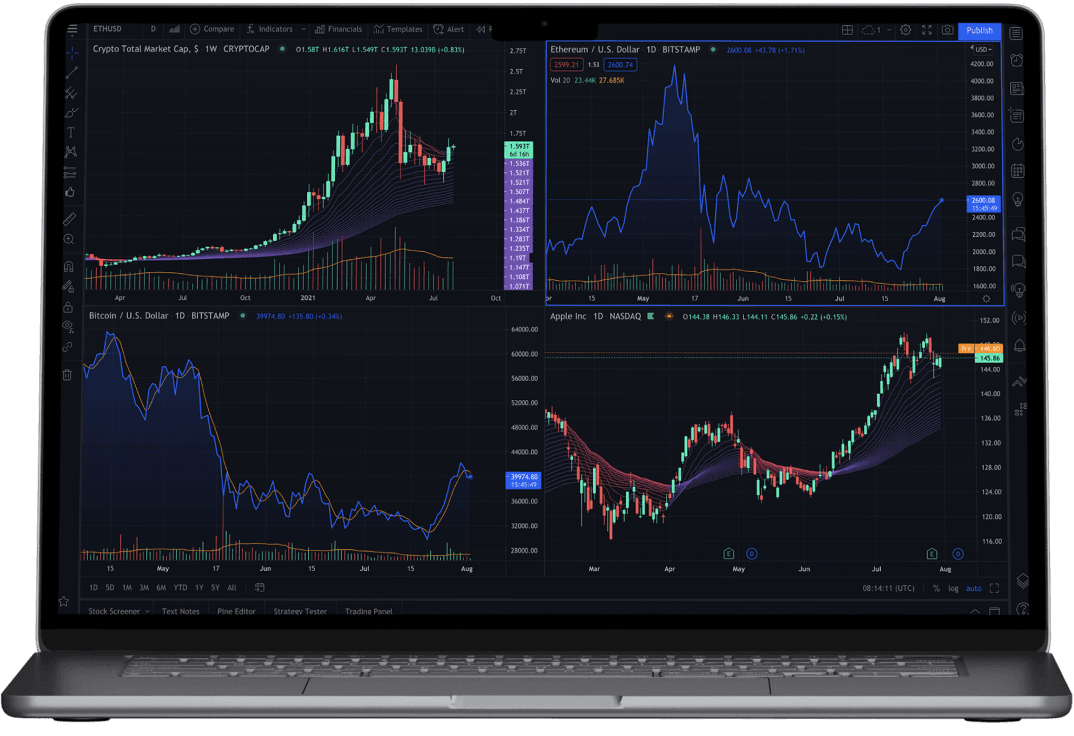The width and height of the screenshot is (1074, 736).
Task: Open the economic calendar icon
Action: tap(1018, 170)
